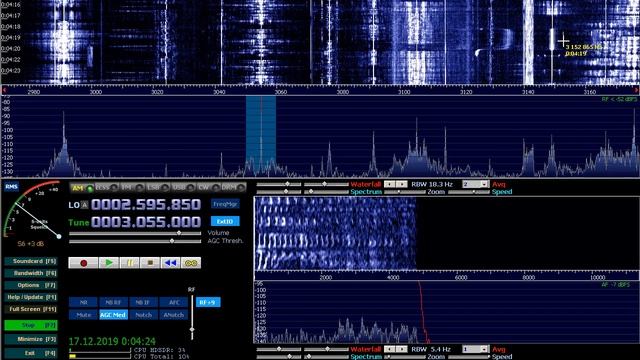The width and height of the screenshot is (640, 360).
Task: Click the highlighted tuning passband in RF spectrum
Action: pos(261,136)
